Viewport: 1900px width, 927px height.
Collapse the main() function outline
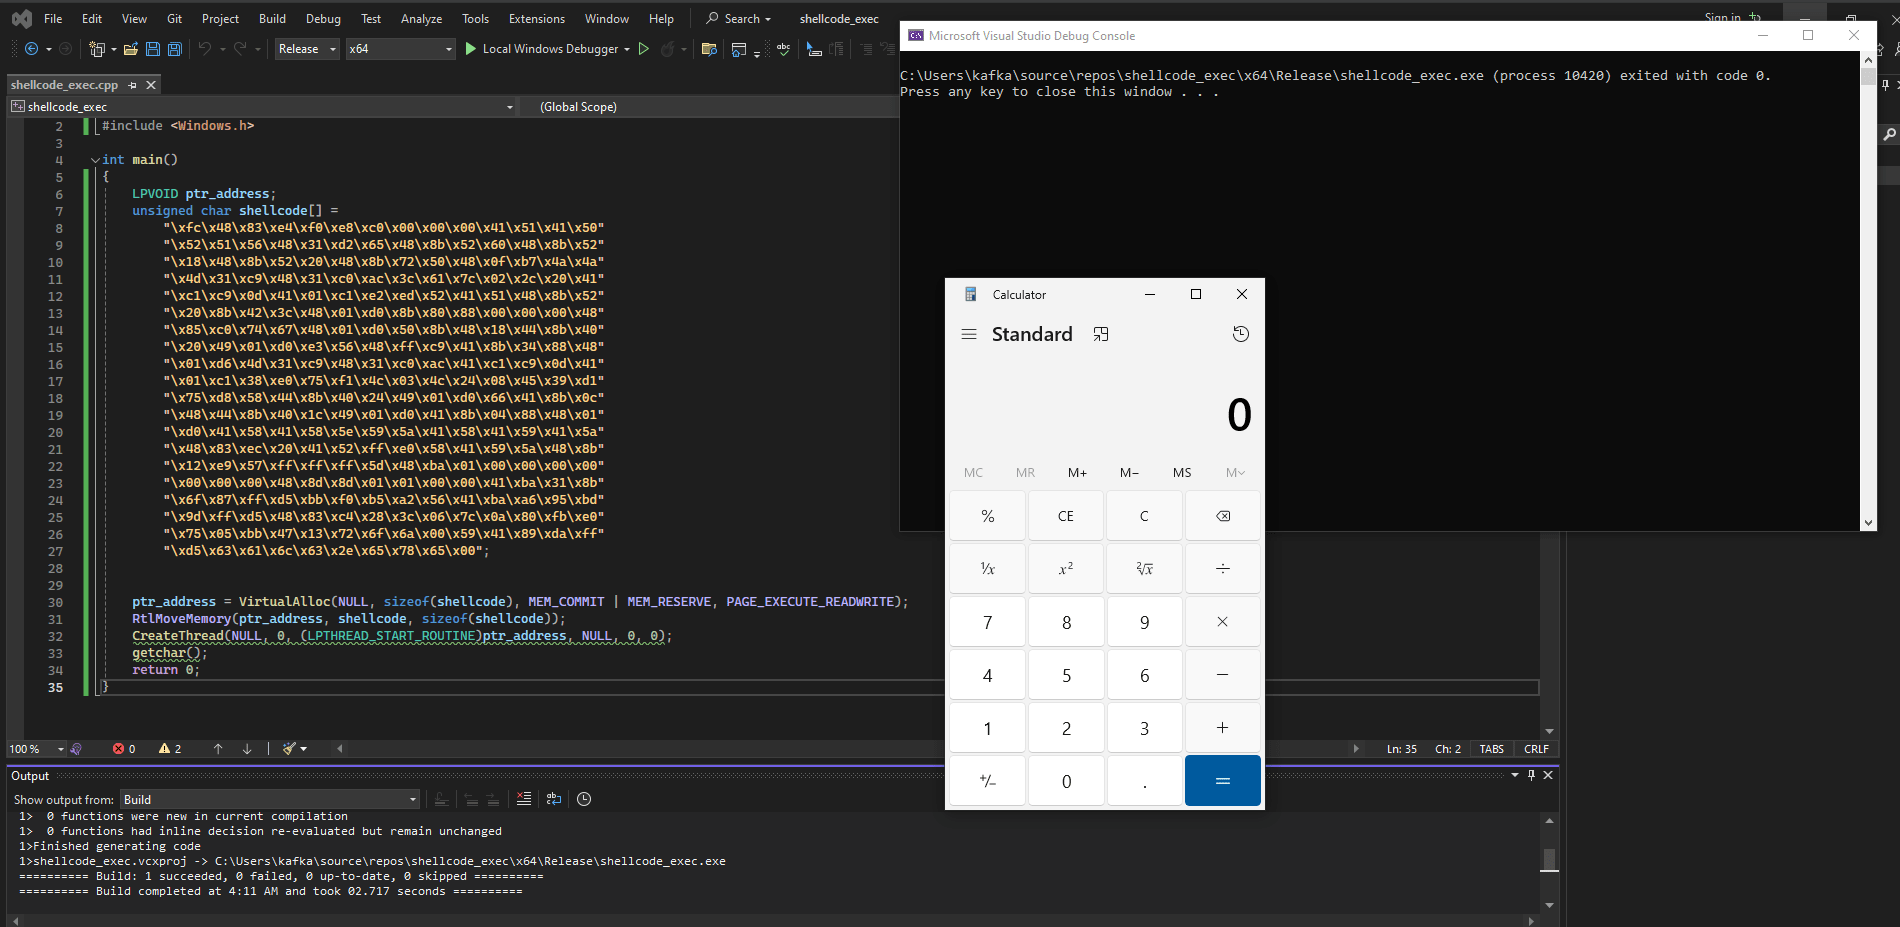point(95,160)
